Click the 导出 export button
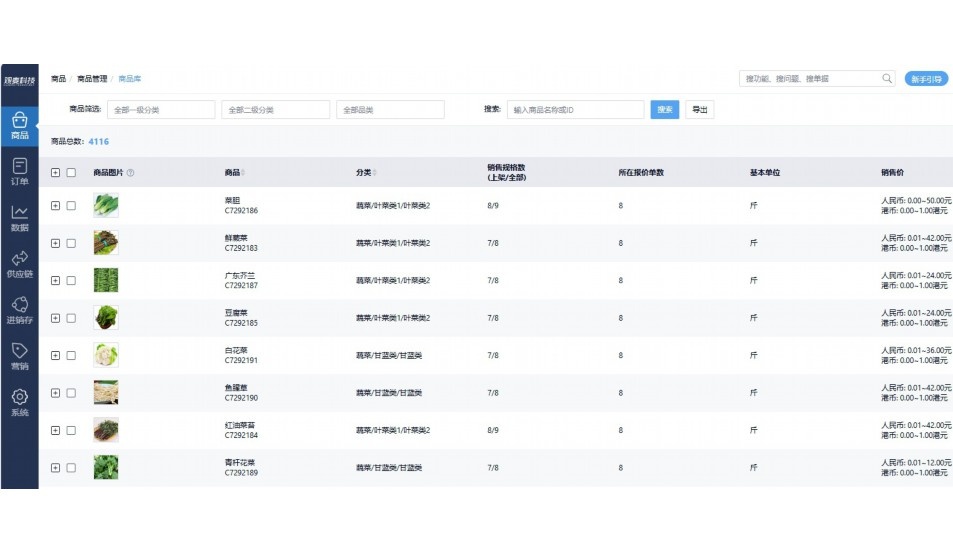Screen dimensions: 953x553 coord(699,110)
